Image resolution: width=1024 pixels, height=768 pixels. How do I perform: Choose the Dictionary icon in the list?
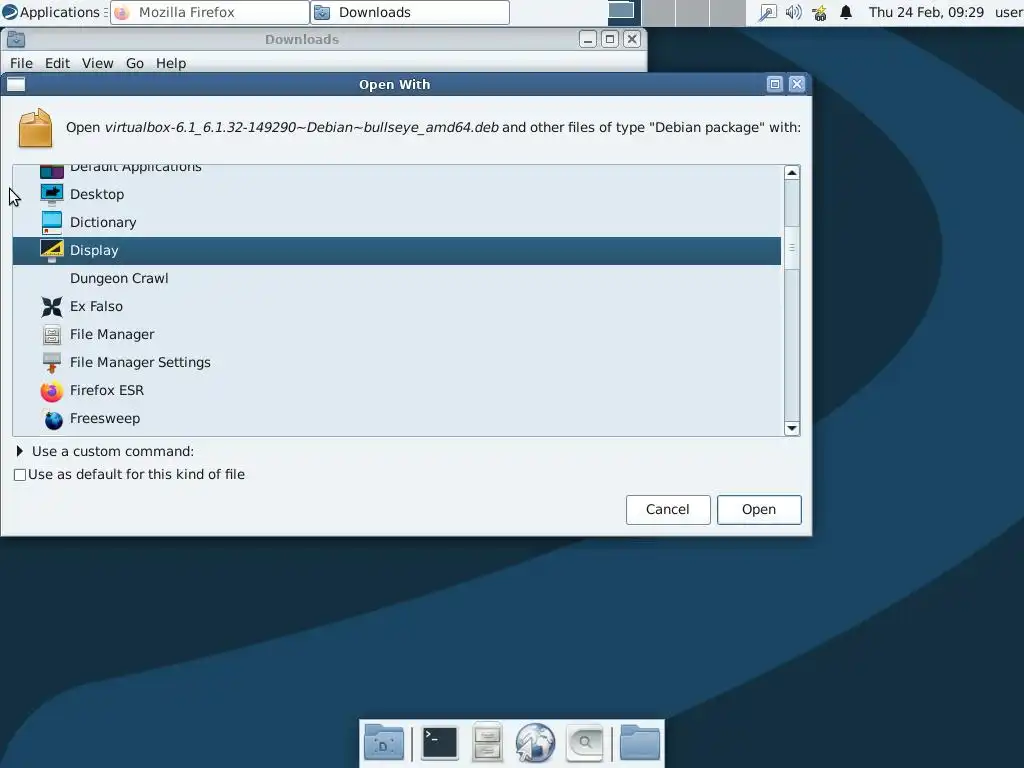(52, 223)
